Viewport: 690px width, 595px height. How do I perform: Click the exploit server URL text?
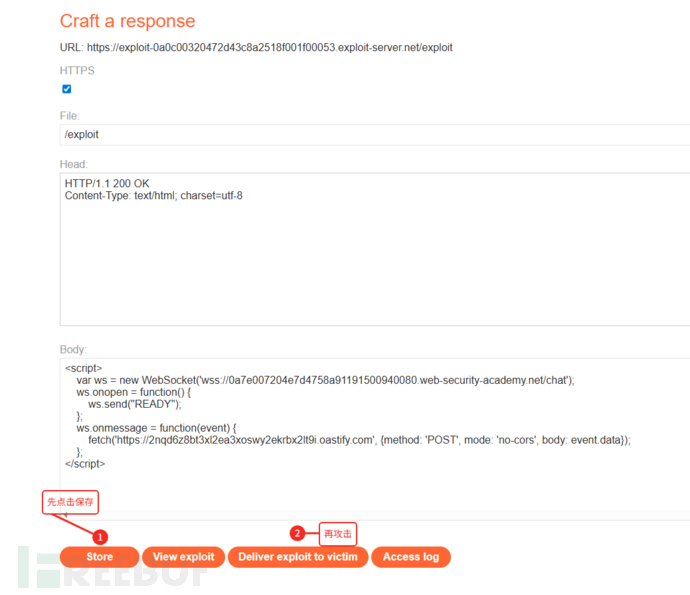click(x=270, y=48)
